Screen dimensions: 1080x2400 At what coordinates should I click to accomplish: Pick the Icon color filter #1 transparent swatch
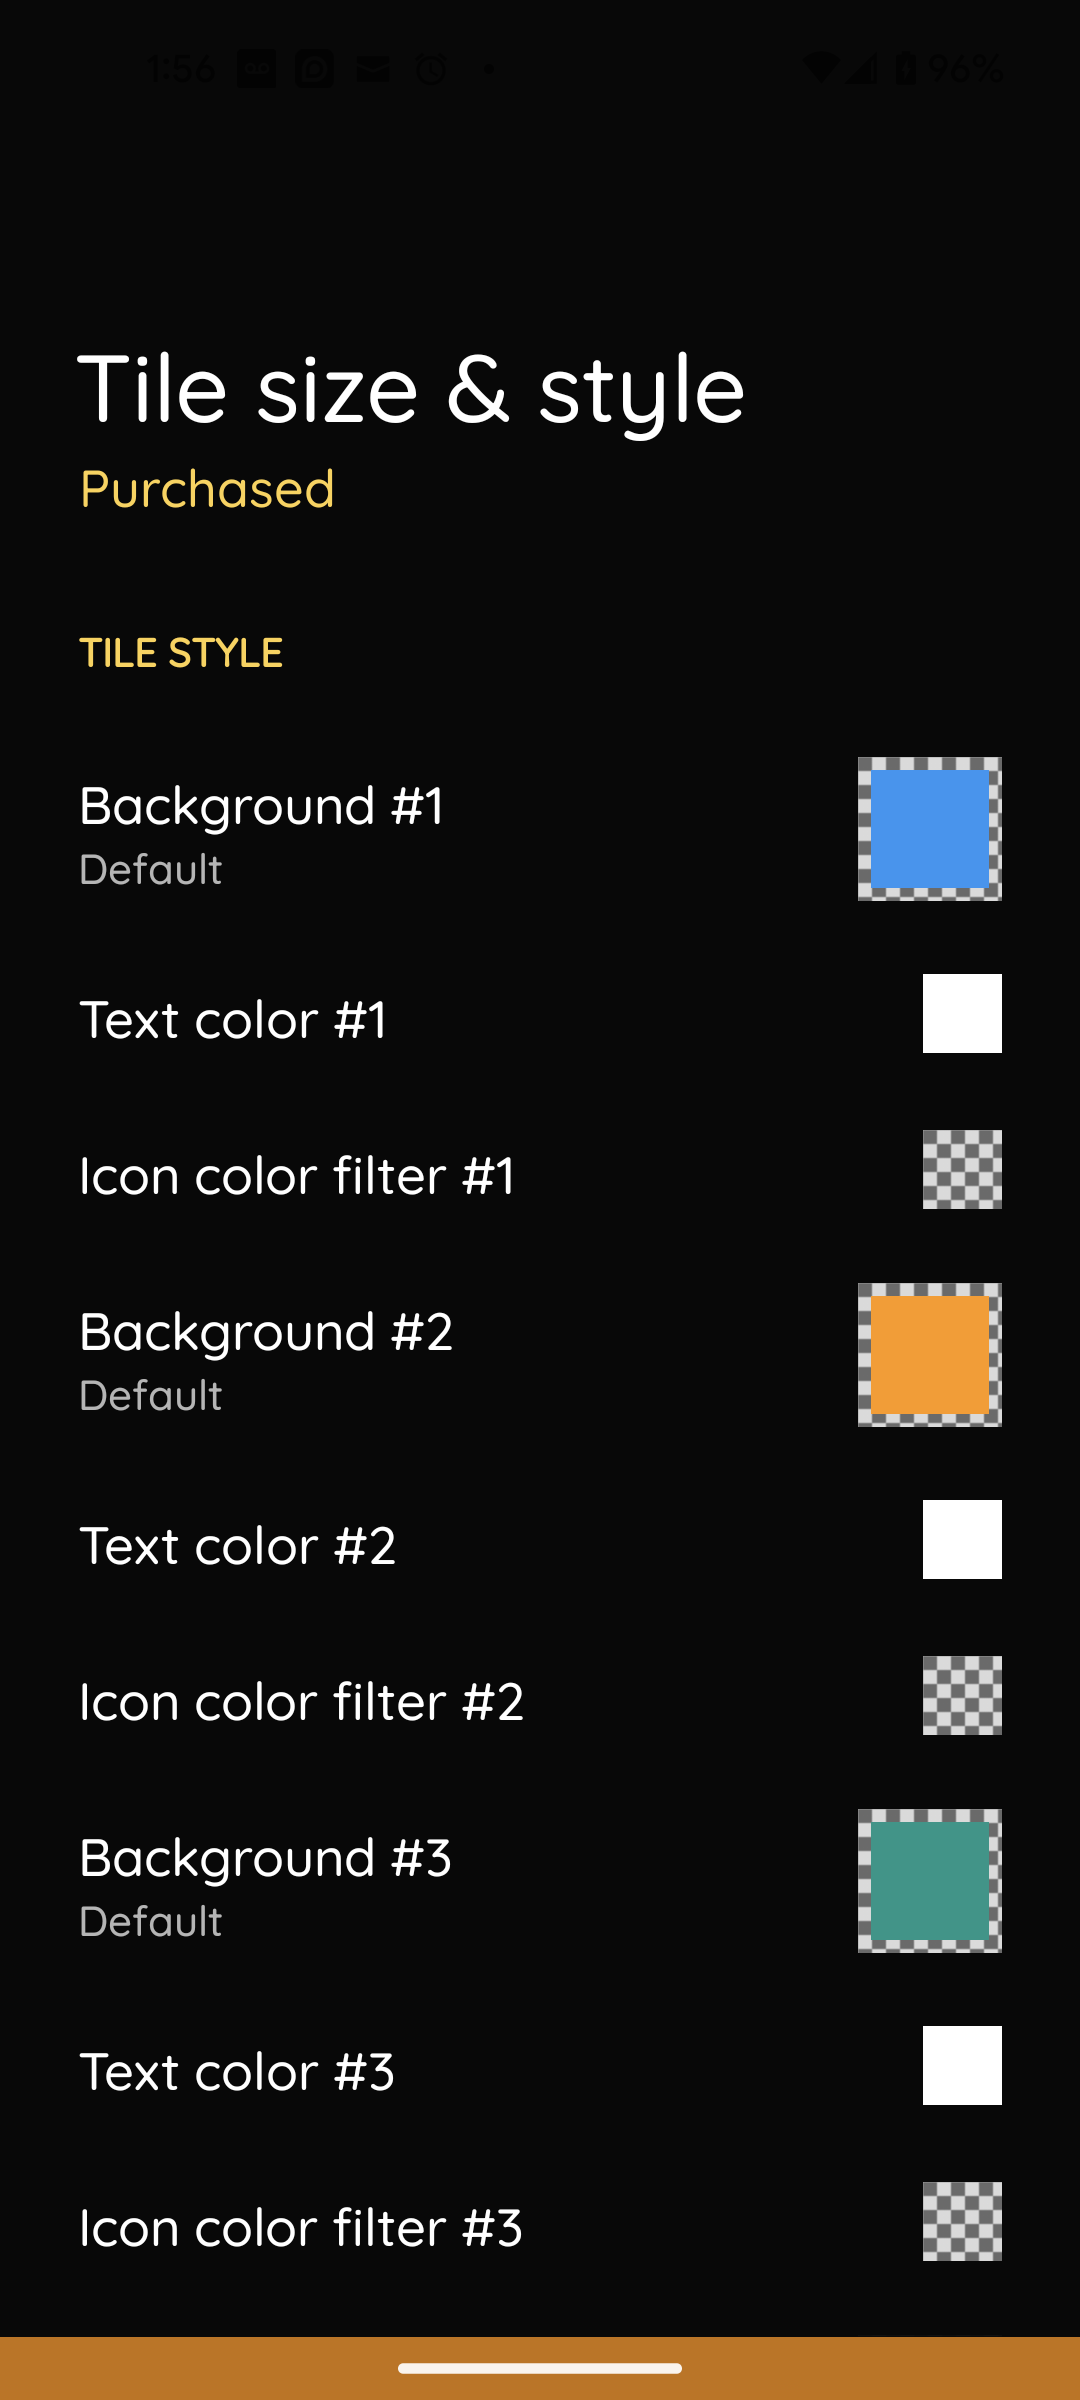pyautogui.click(x=961, y=1169)
